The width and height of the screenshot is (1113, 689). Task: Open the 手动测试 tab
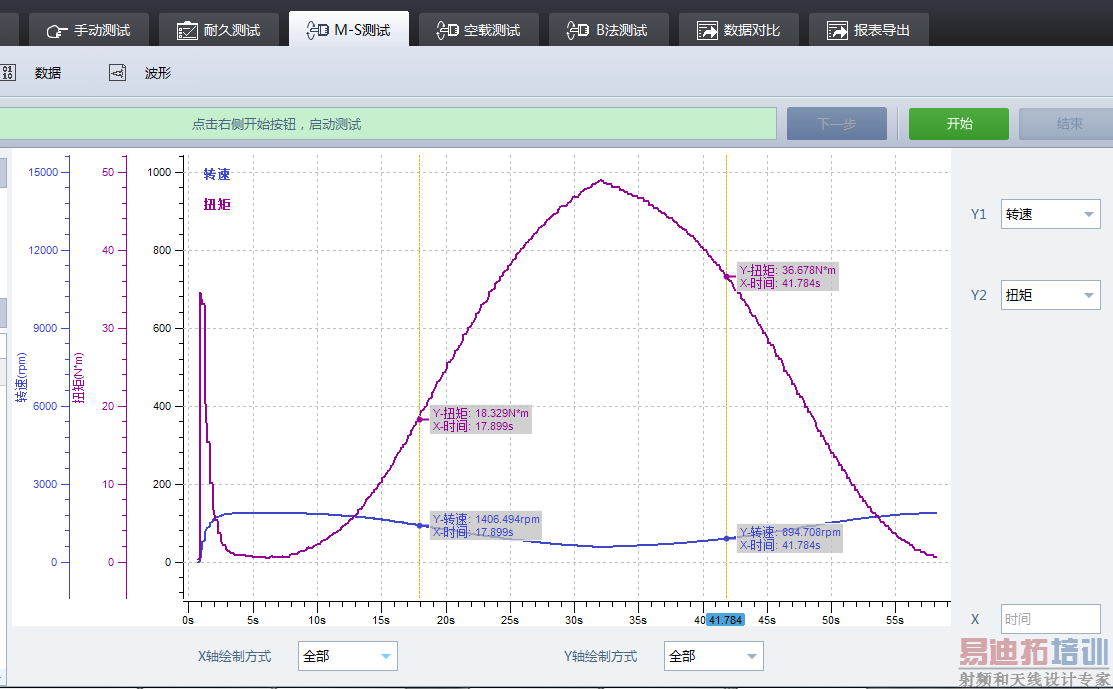coord(89,30)
